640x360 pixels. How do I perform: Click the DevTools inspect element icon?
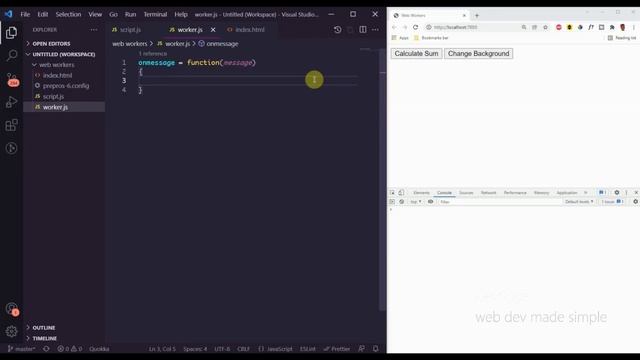[392, 192]
